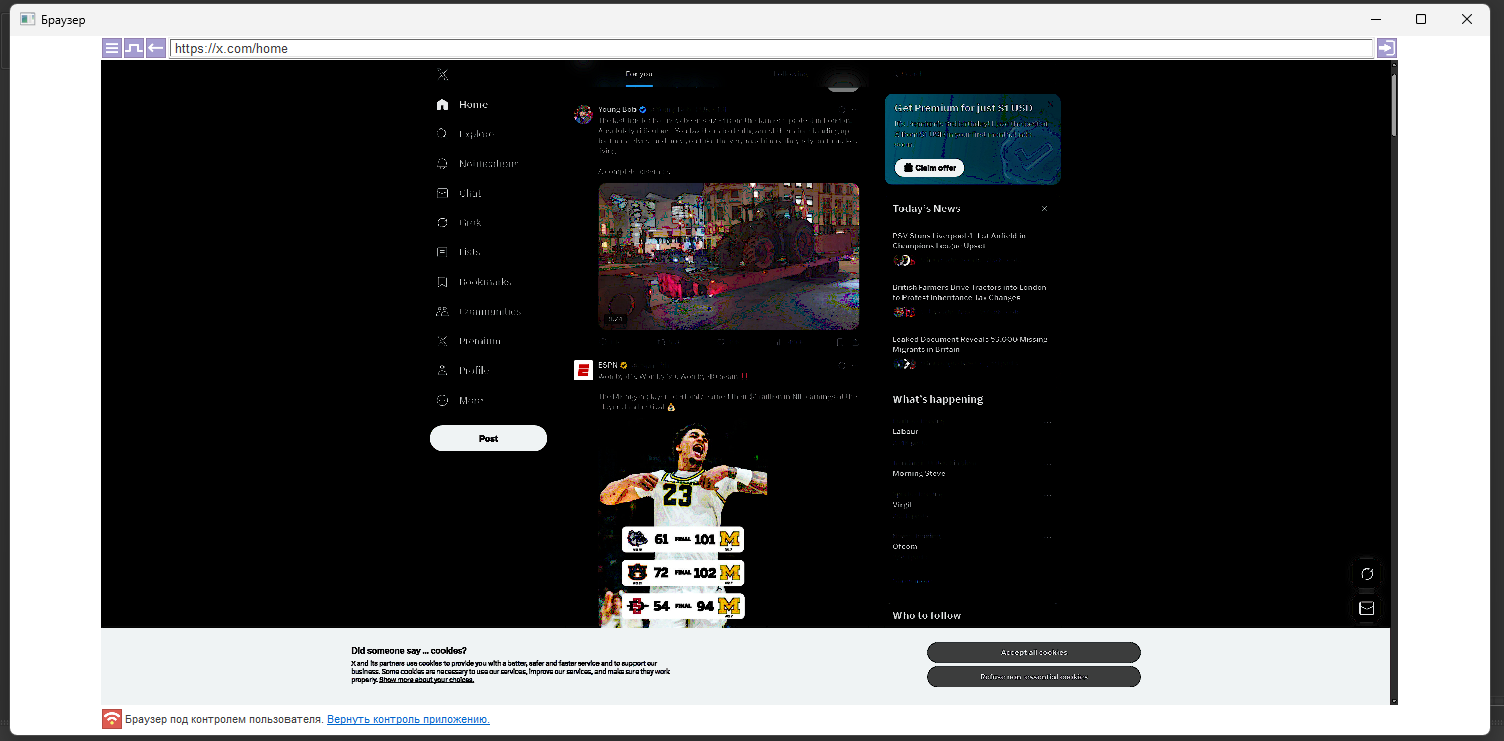Click the return control to application link

408,720
